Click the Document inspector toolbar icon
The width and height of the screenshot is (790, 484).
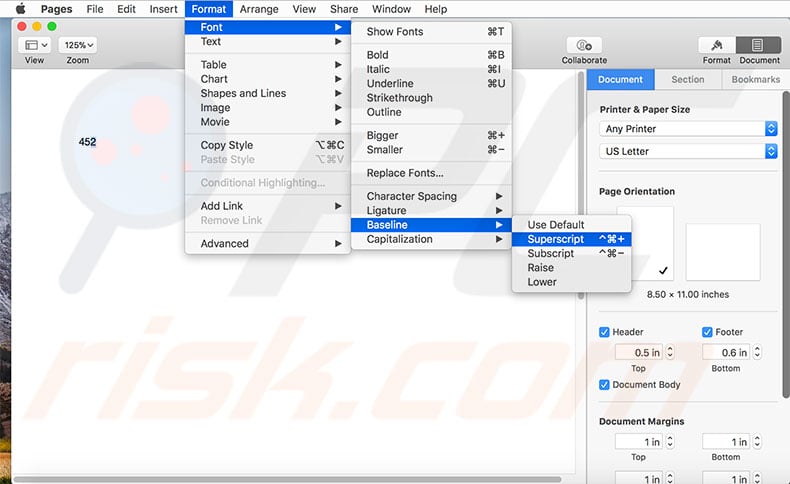pyautogui.click(x=759, y=45)
